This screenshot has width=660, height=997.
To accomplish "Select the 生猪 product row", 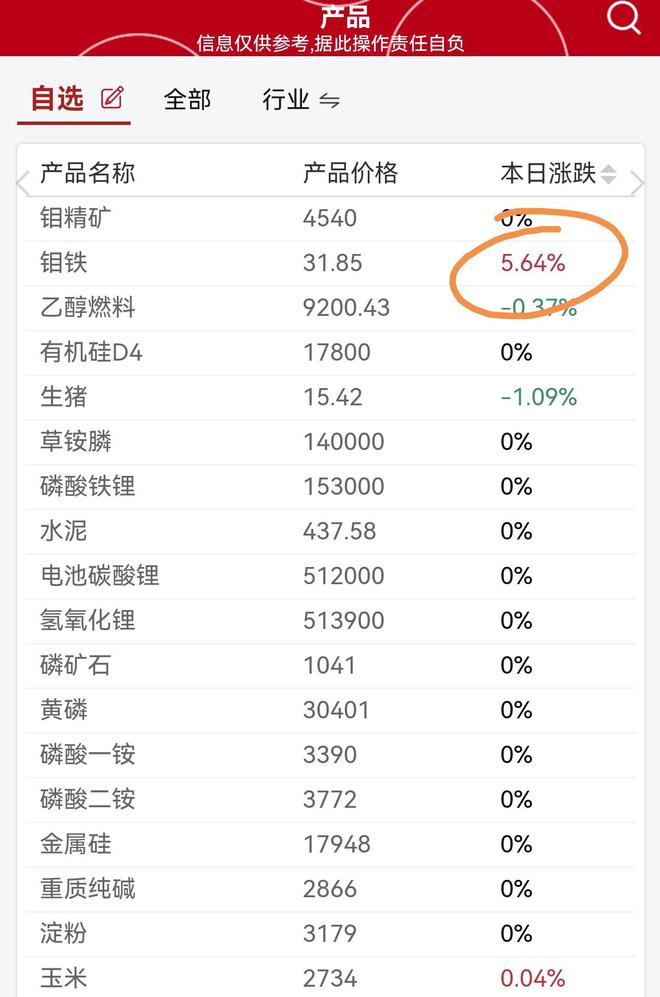I will pos(331,397).
